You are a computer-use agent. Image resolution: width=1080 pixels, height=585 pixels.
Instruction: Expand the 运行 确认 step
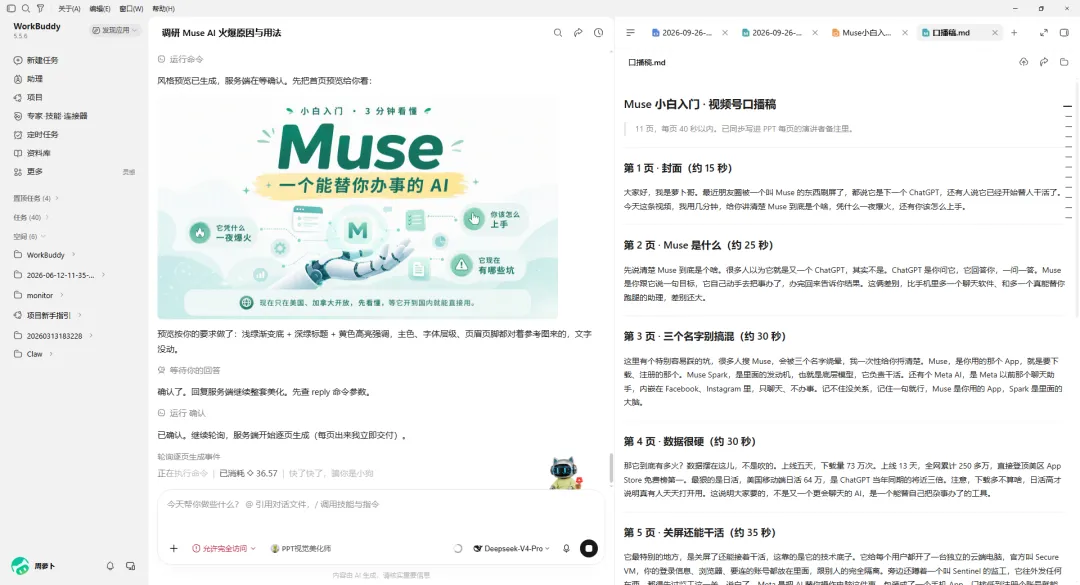[x=182, y=413]
